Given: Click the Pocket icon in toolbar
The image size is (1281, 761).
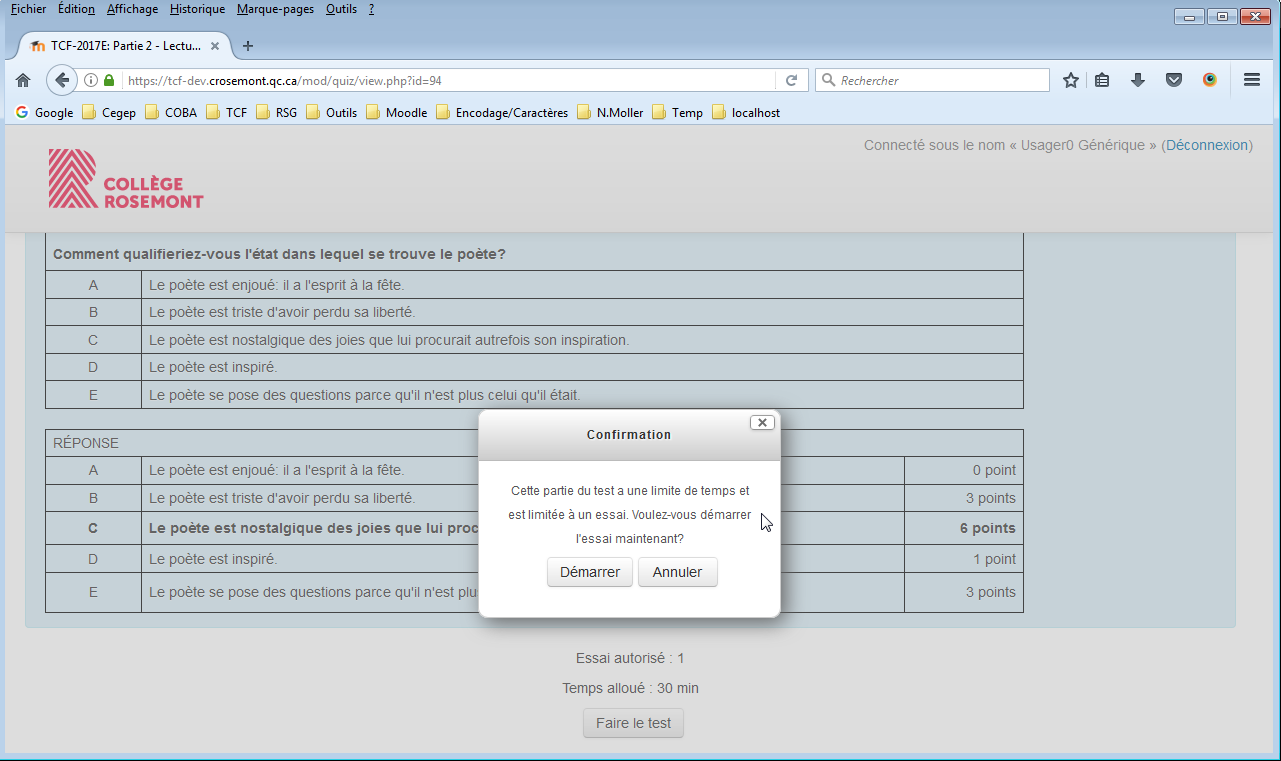Looking at the screenshot, I should pos(1174,80).
